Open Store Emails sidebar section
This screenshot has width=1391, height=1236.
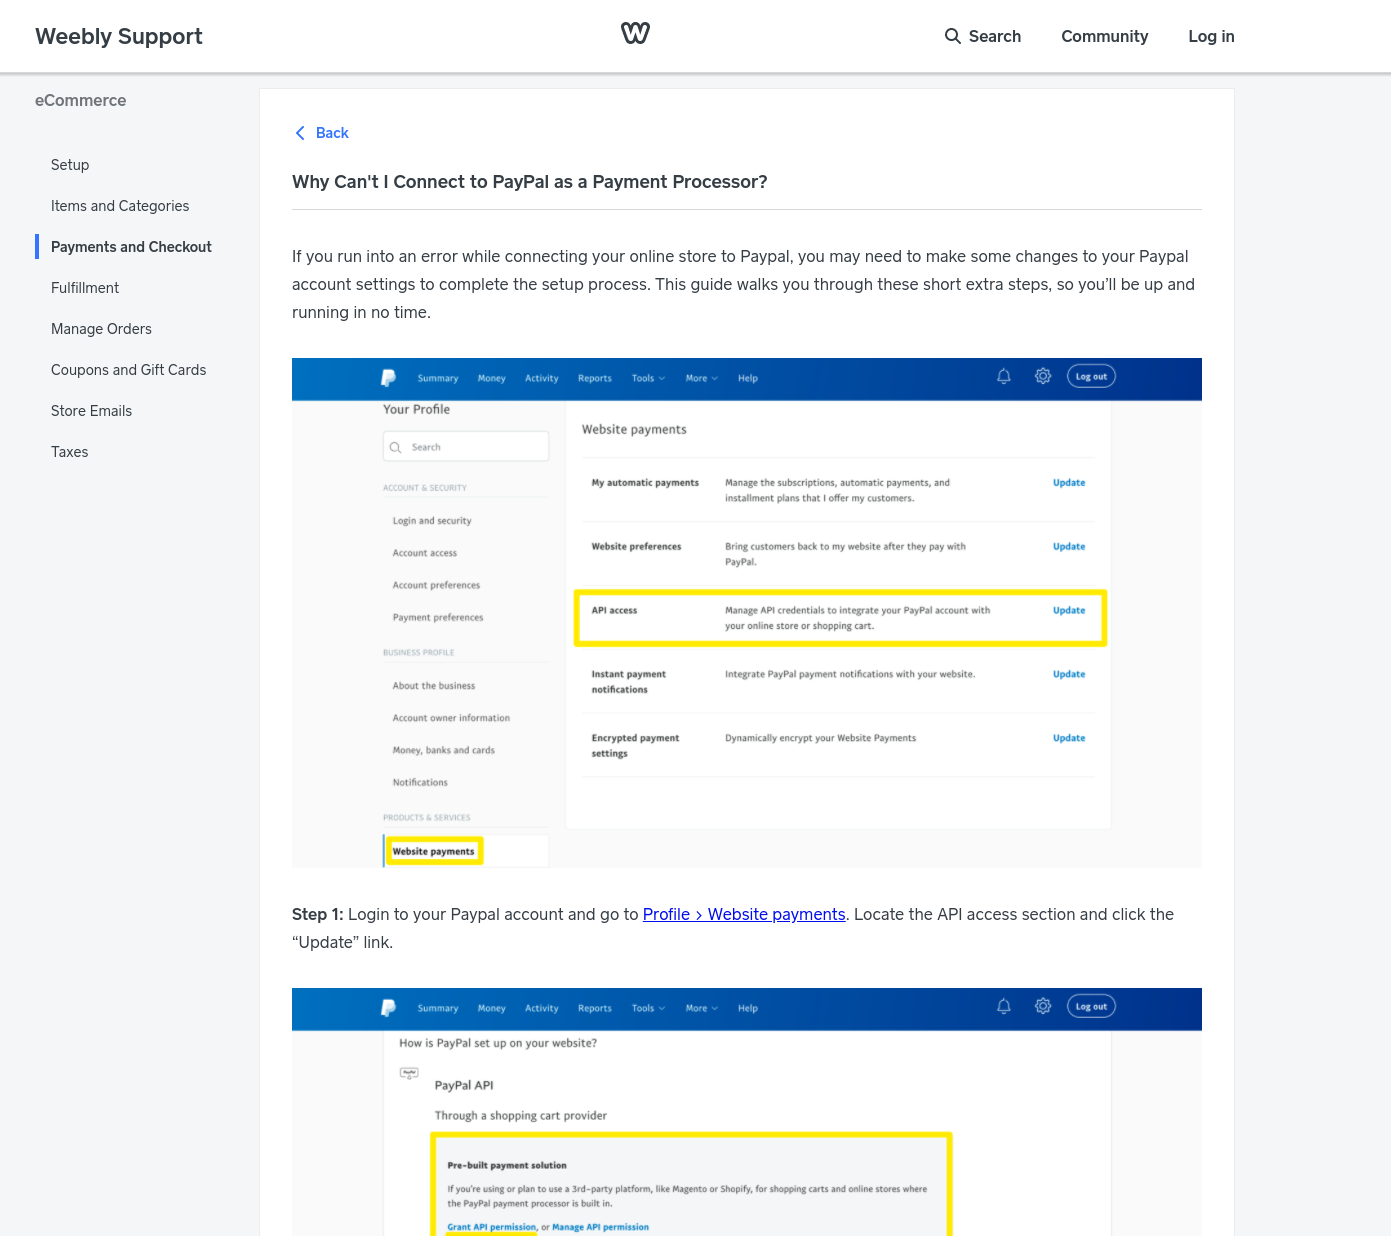coord(91,411)
